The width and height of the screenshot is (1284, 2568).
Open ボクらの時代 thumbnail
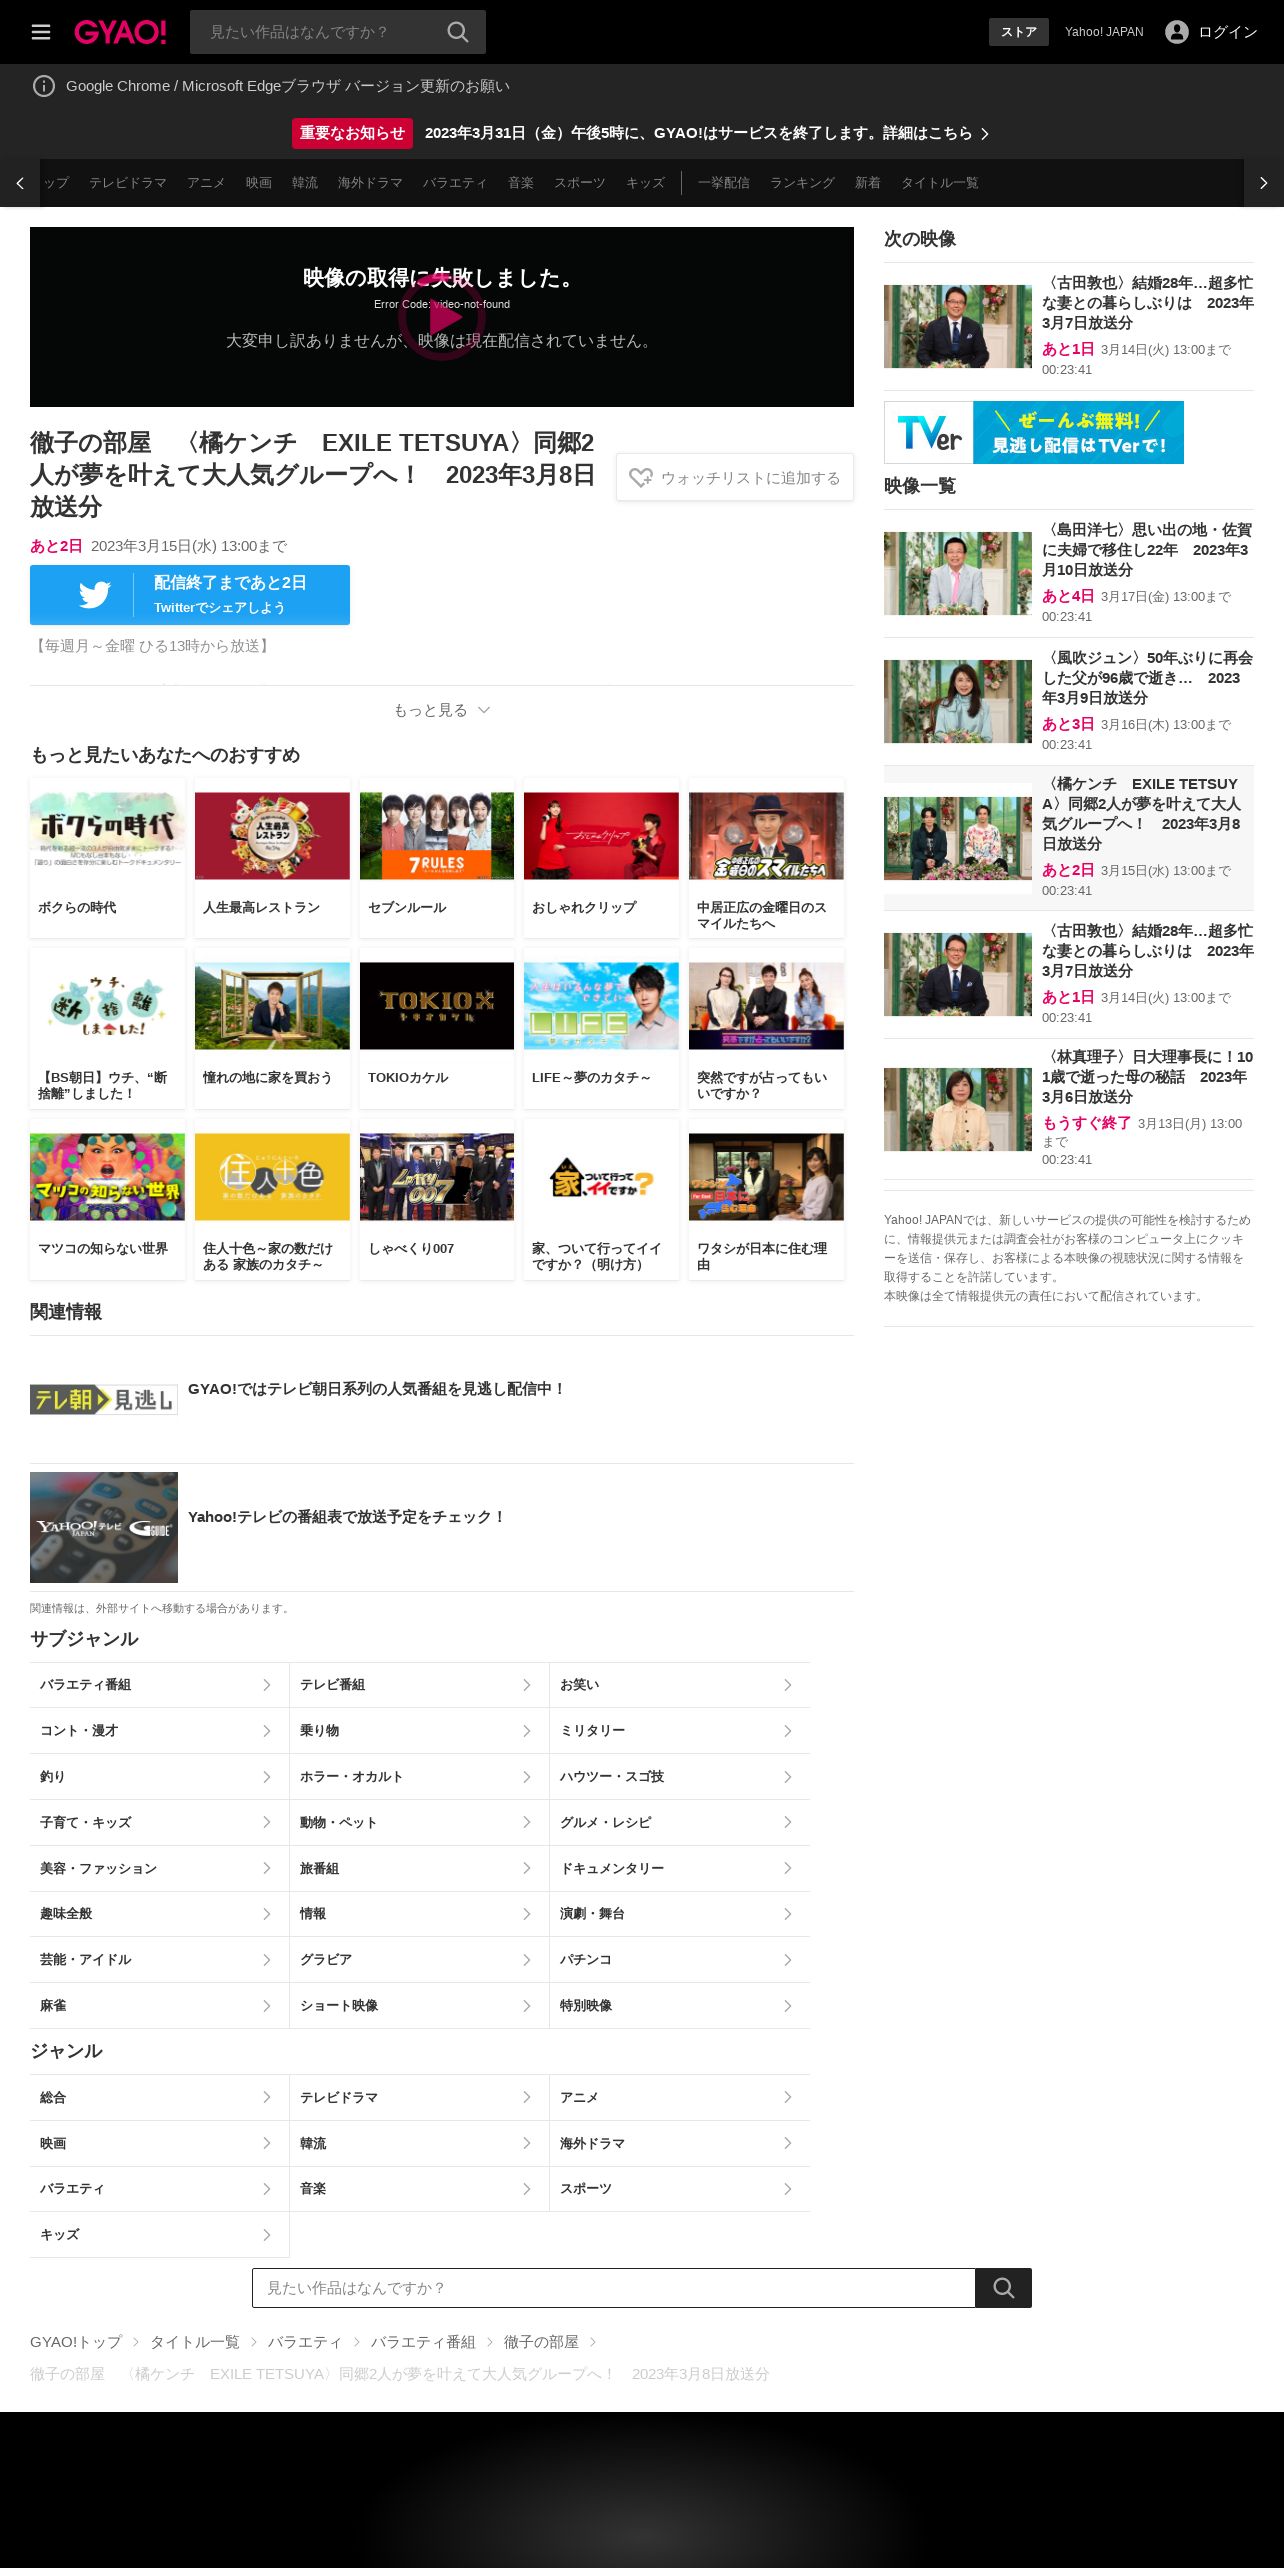(107, 836)
